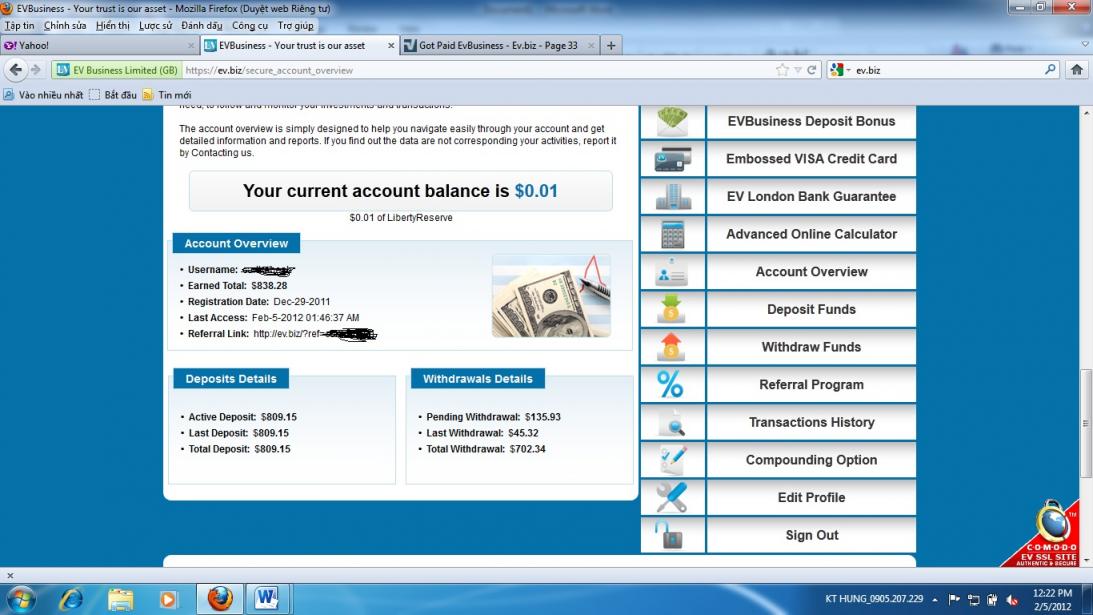This screenshot has width=1093, height=615.
Task: Open the Tin mới bookmark feed
Action: [167, 95]
